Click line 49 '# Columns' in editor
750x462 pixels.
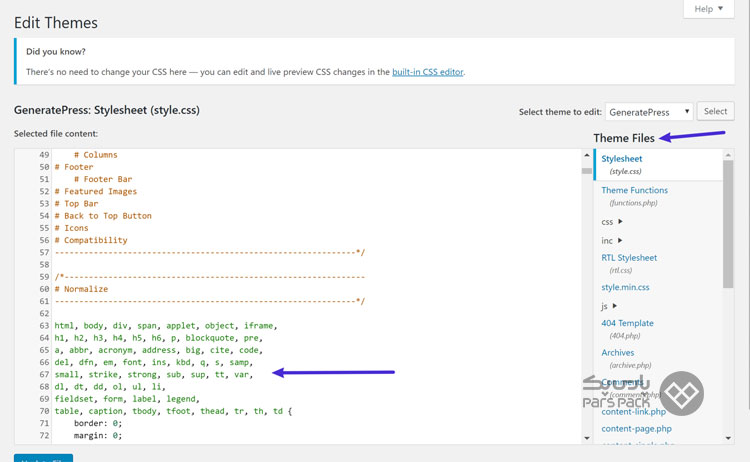click(x=95, y=155)
